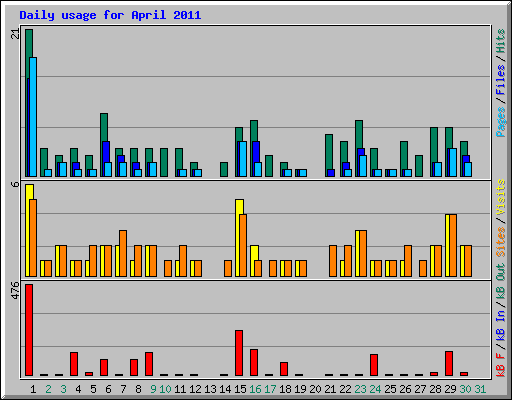Select day "5" on the x-axis
The width and height of the screenshot is (512, 400).
(x=93, y=389)
